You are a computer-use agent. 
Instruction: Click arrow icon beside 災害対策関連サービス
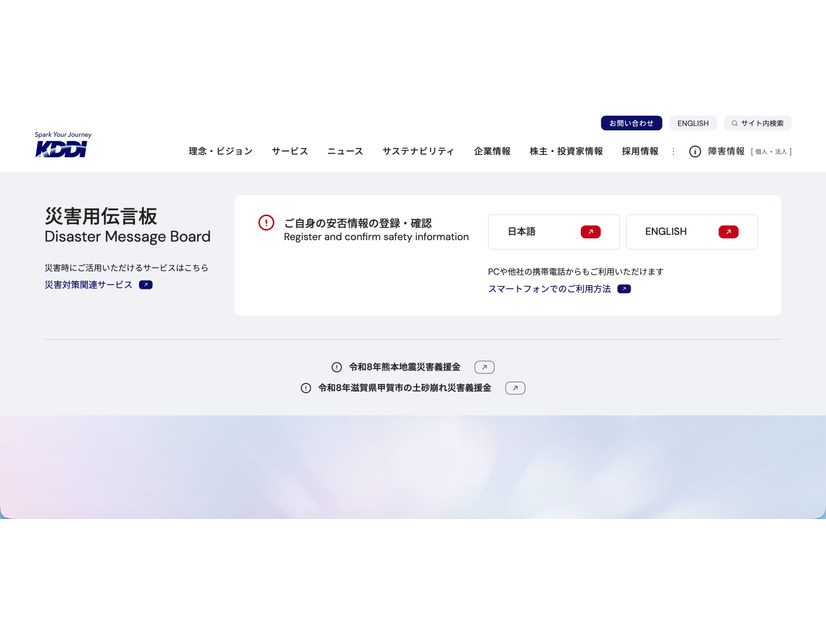(x=146, y=285)
